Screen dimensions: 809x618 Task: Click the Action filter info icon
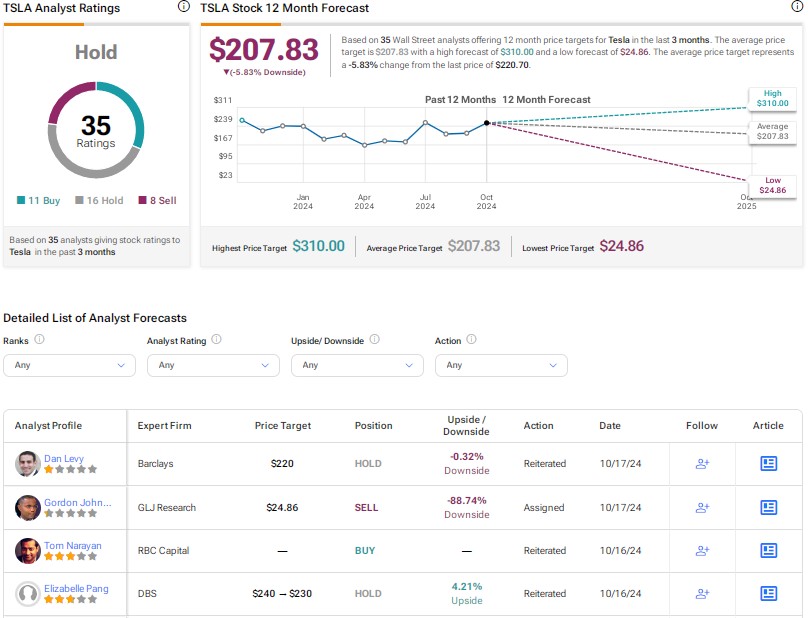point(471,340)
